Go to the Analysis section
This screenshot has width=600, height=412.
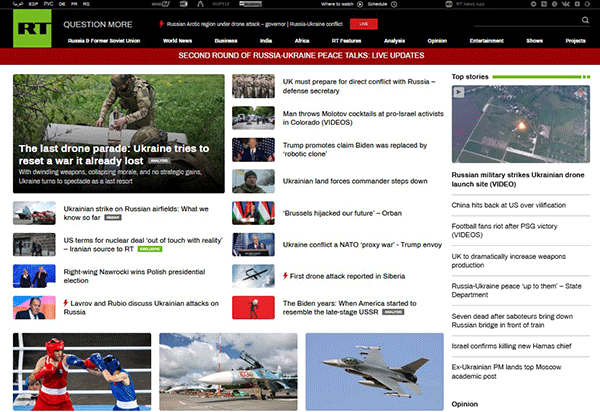pyautogui.click(x=395, y=41)
